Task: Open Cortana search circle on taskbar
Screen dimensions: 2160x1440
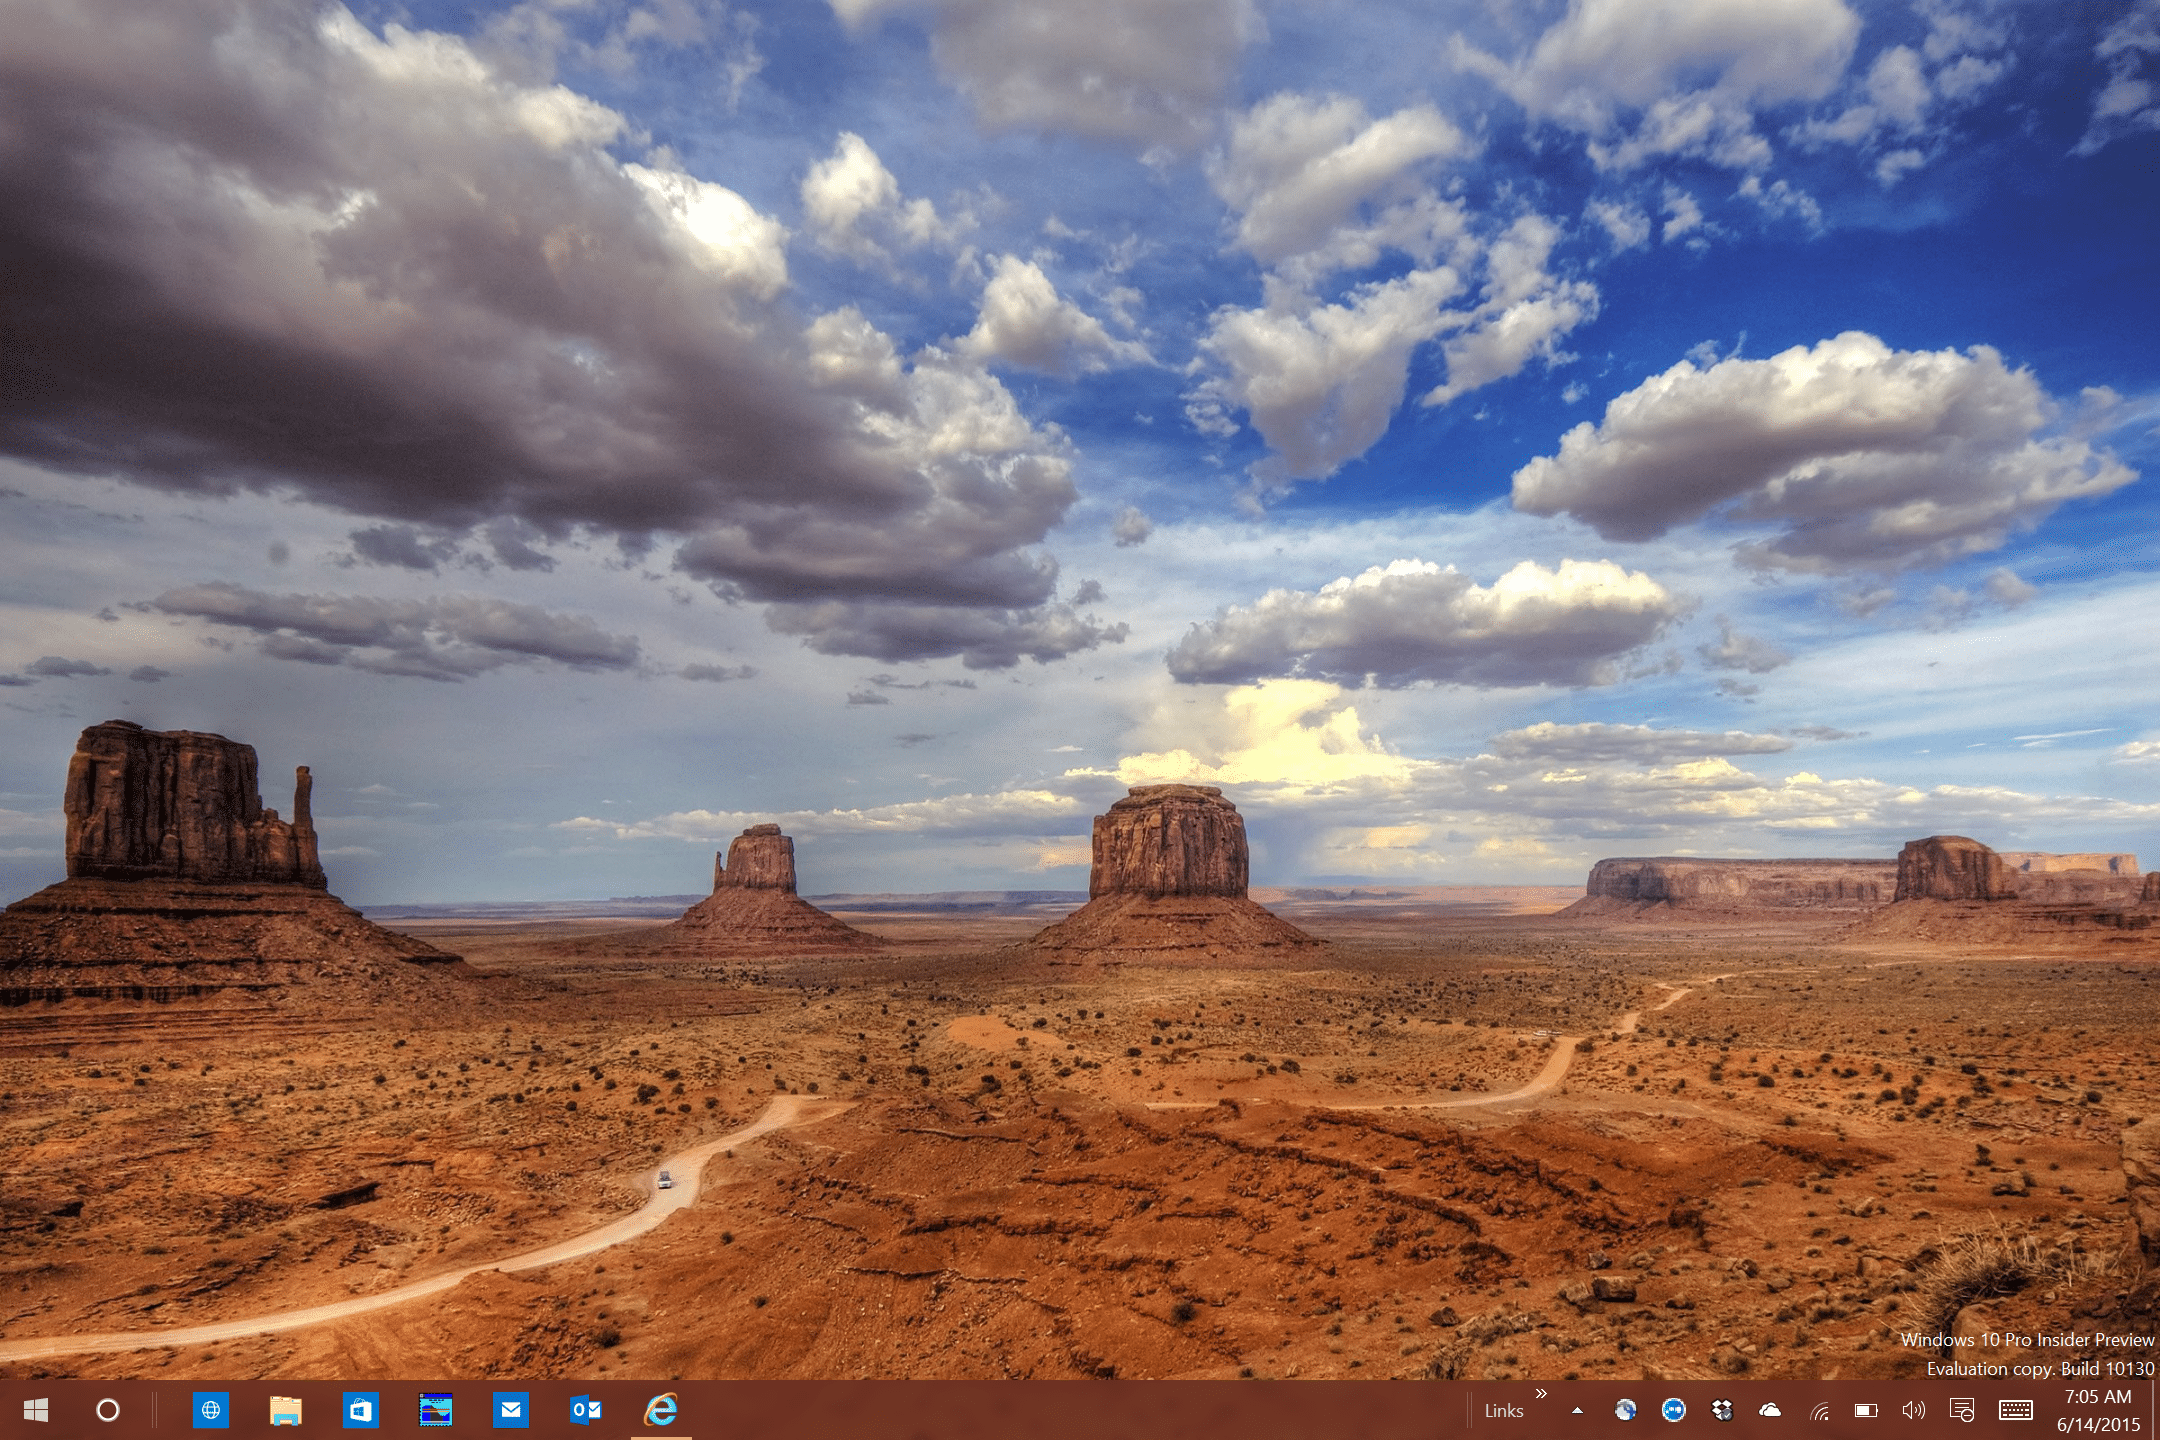Action: 108,1410
